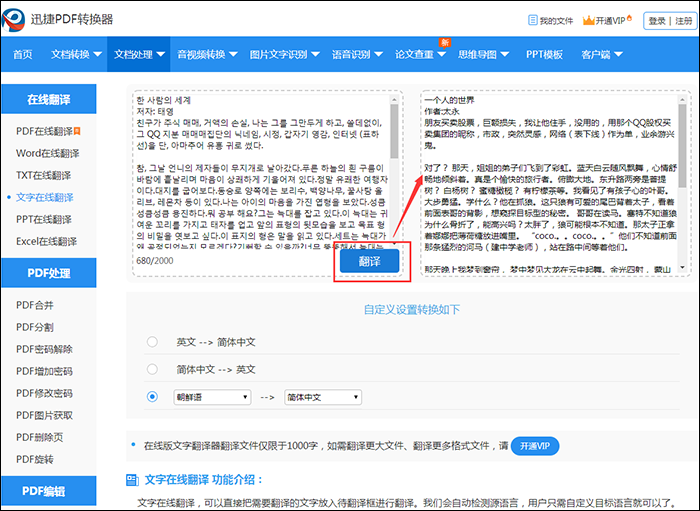Image resolution: width=700 pixels, height=511 pixels.
Task: Click the 在线翻译 sidebar section header
Action: pyautogui.click(x=49, y=99)
